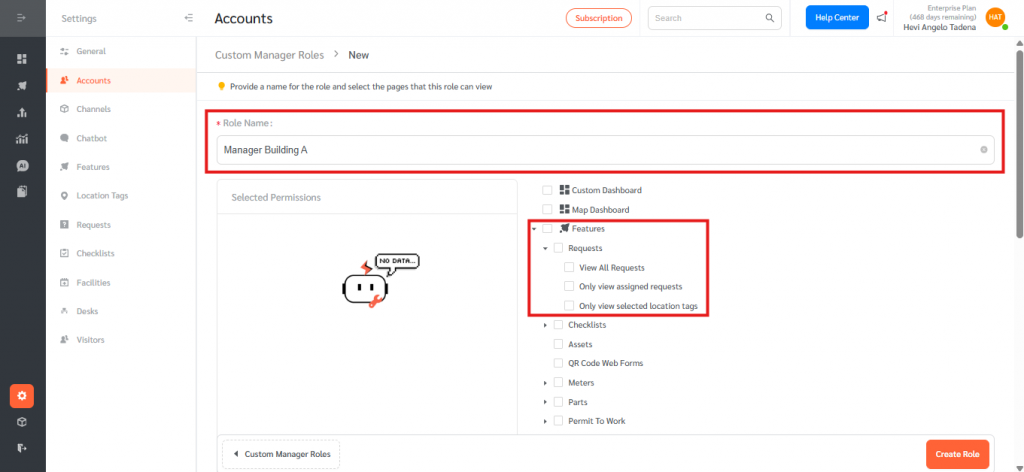The width and height of the screenshot is (1024, 472).
Task: Collapse the Settings sidebar panel icon
Action: 189,18
